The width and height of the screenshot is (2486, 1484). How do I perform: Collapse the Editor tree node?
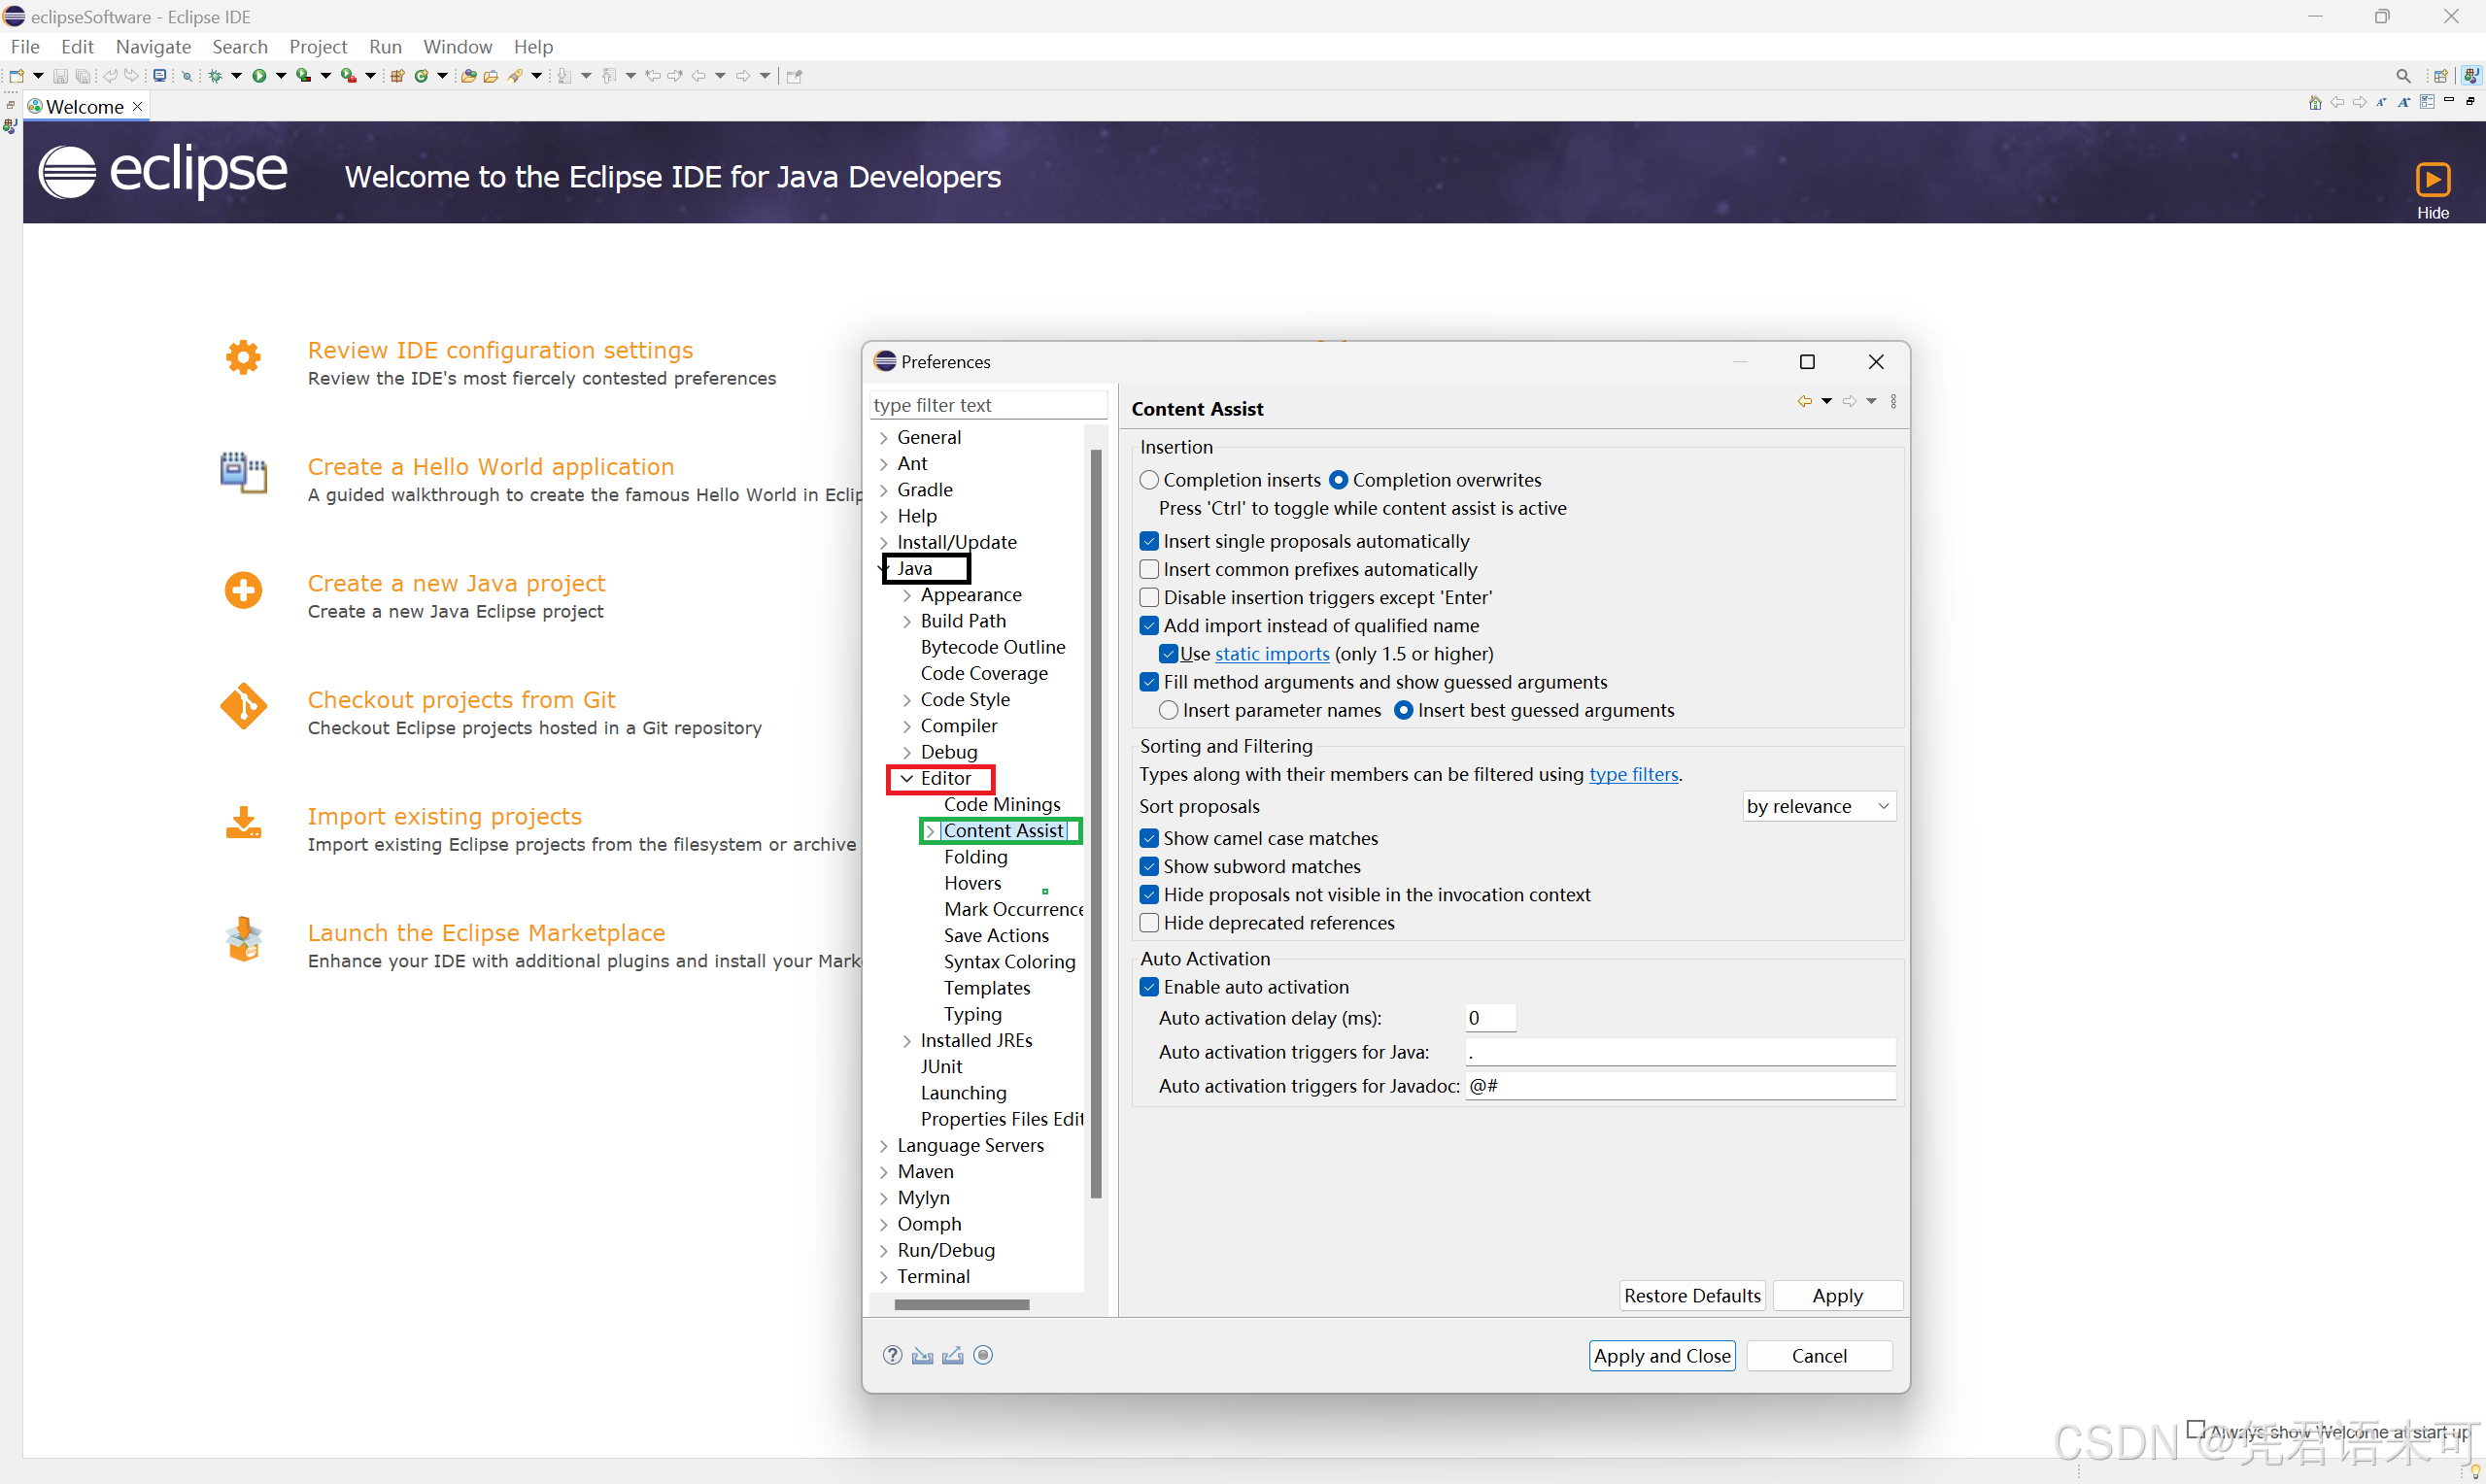(x=906, y=778)
